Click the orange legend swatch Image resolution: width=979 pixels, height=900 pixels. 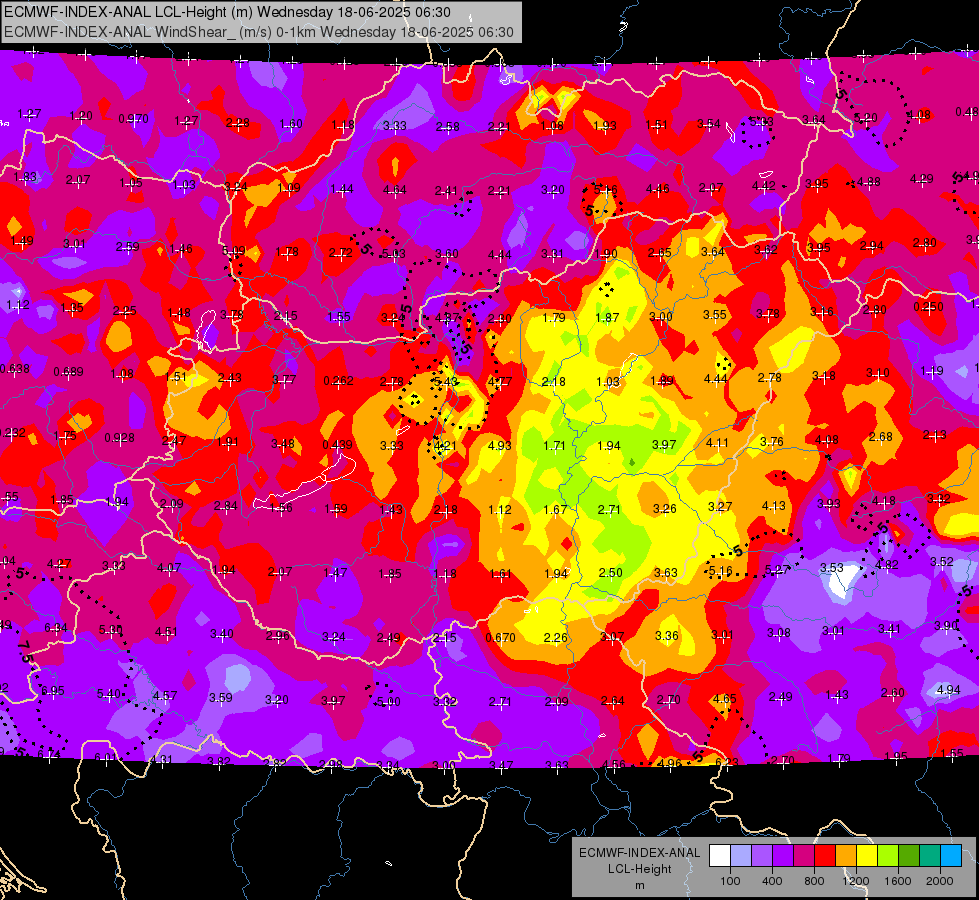pos(846,856)
